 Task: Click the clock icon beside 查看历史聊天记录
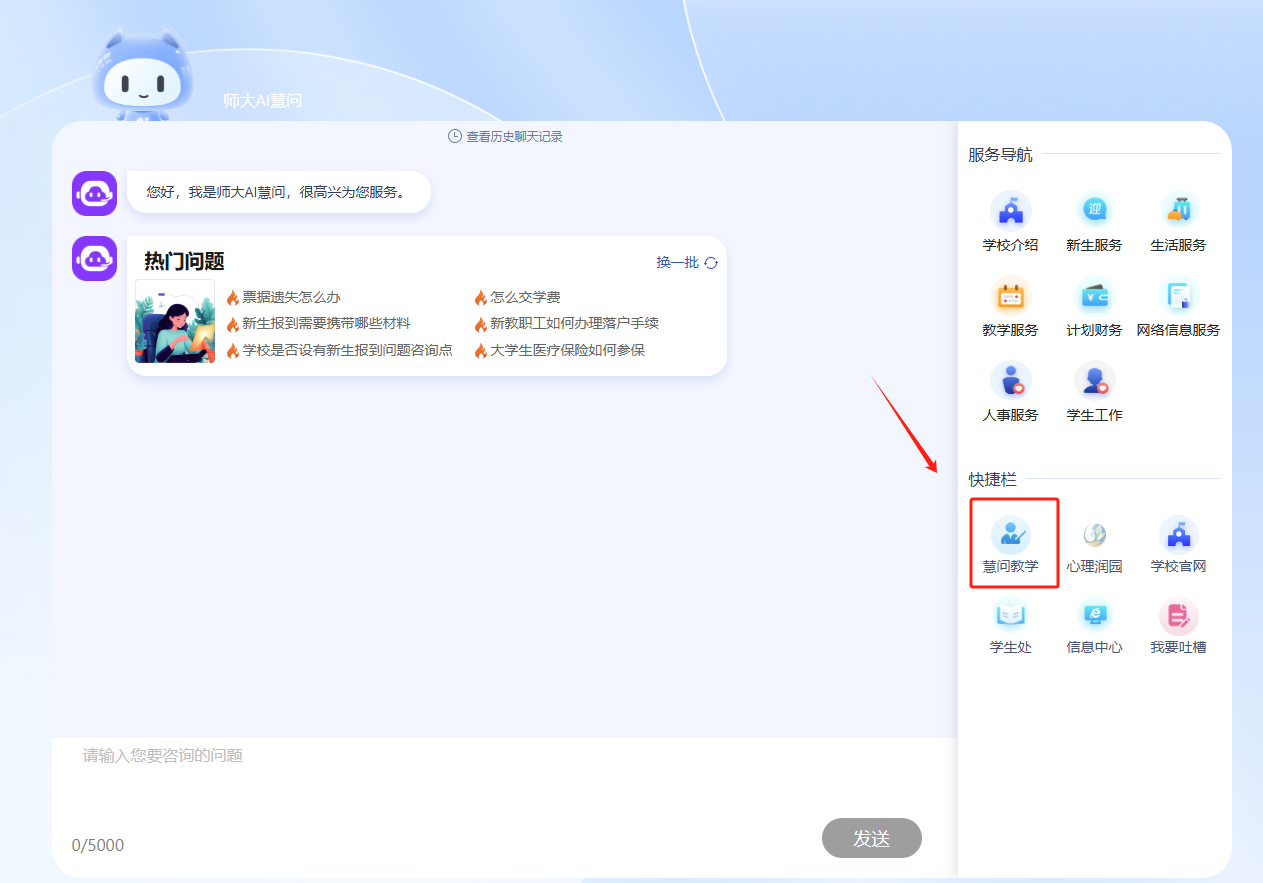pyautogui.click(x=455, y=136)
